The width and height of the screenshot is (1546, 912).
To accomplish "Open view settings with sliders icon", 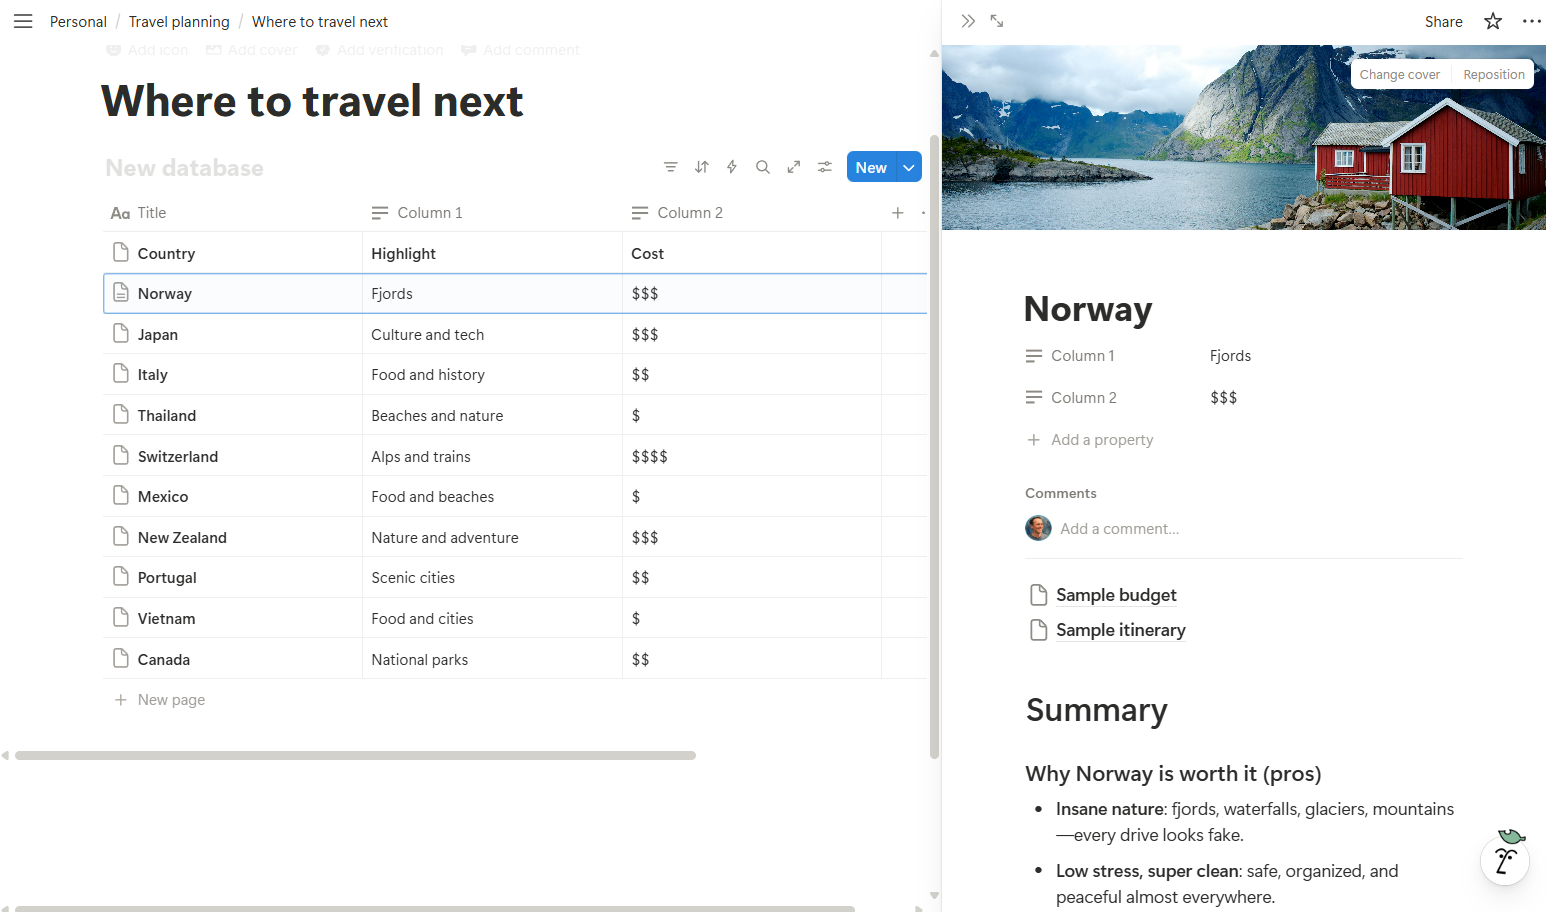I will click(x=824, y=167).
